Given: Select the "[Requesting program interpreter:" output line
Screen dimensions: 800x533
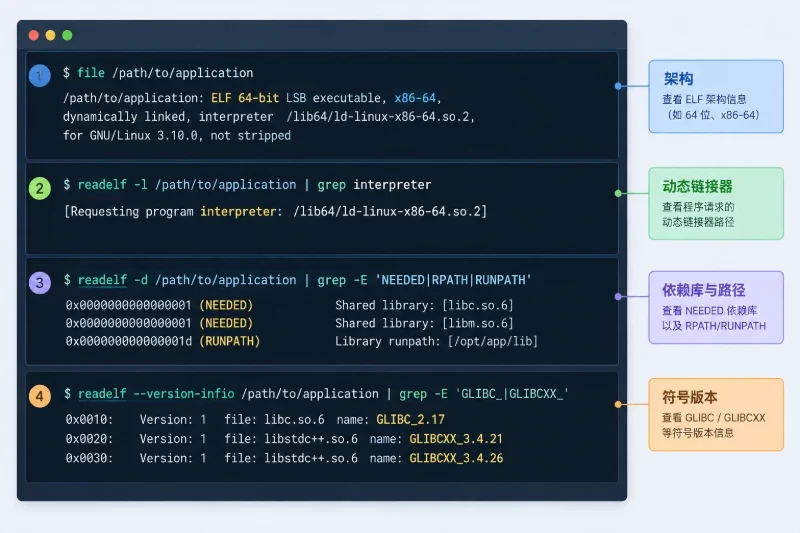Looking at the screenshot, I should (x=276, y=211).
